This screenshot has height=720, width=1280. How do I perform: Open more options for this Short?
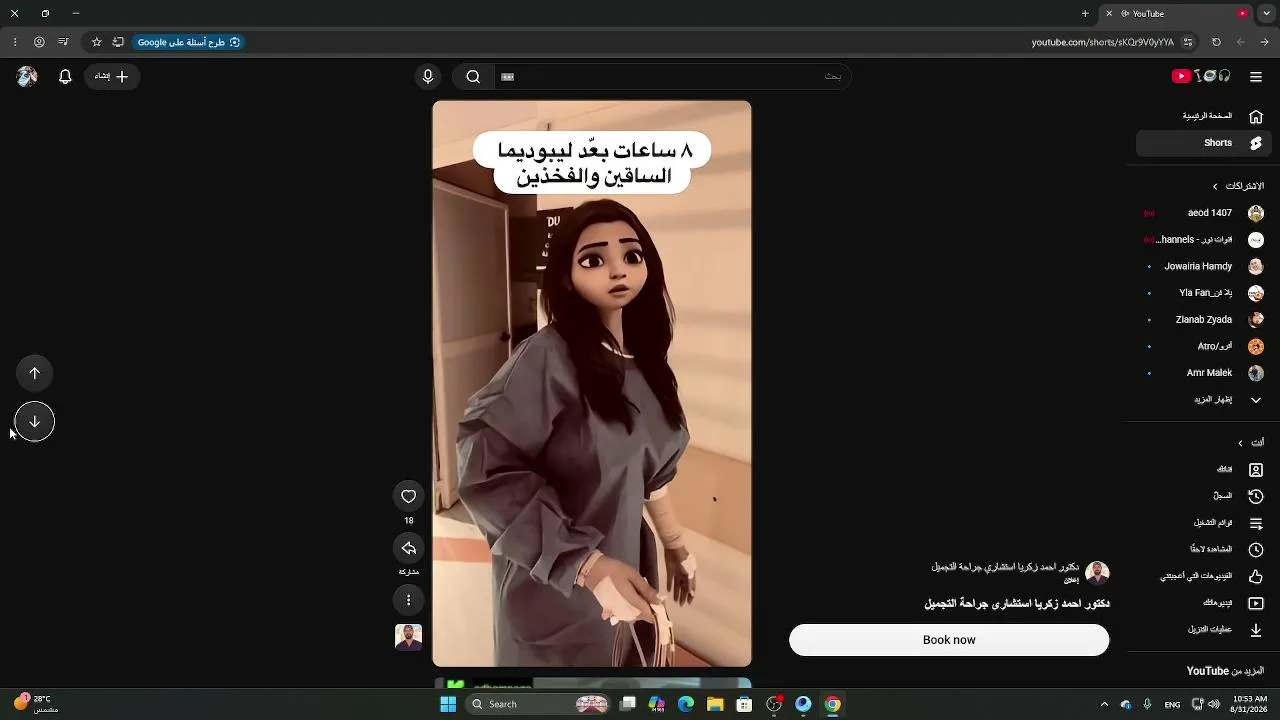pos(408,600)
